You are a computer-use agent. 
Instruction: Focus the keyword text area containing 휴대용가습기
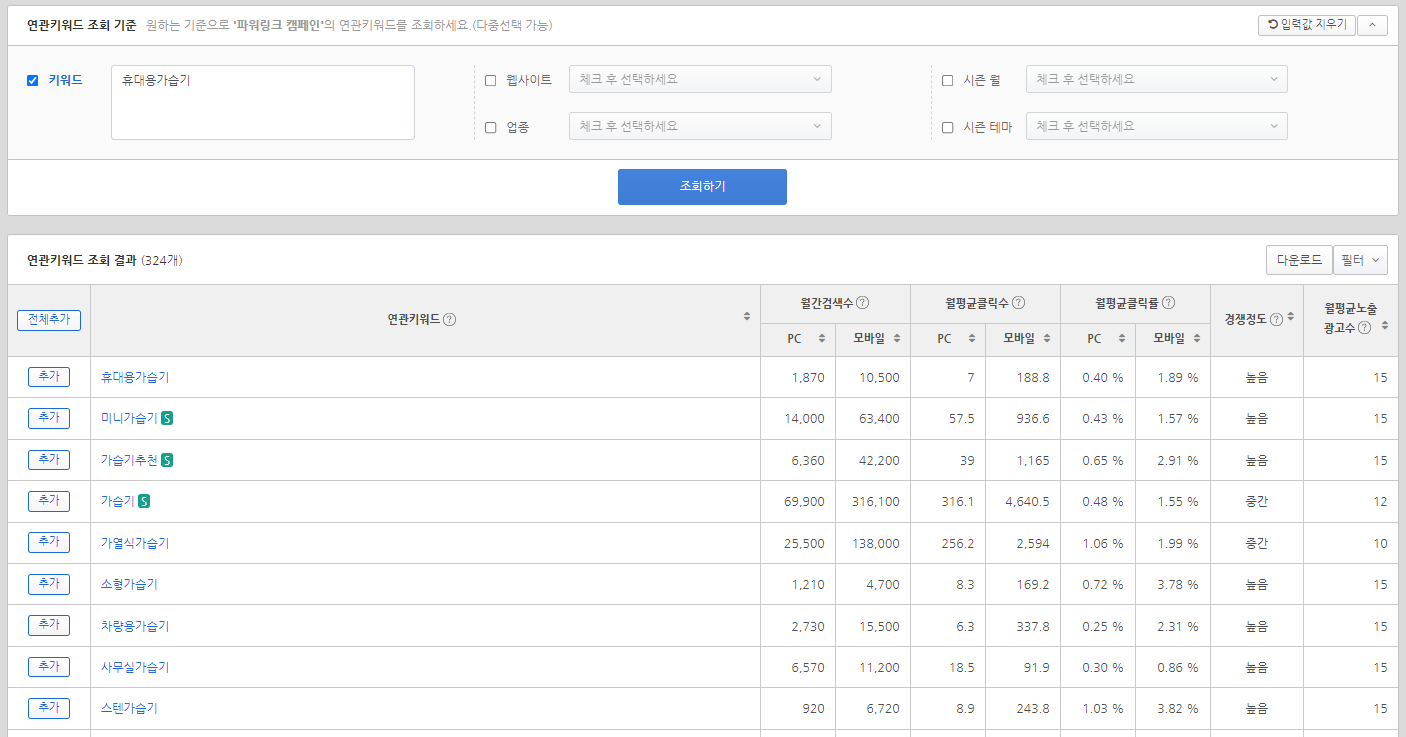[x=263, y=102]
